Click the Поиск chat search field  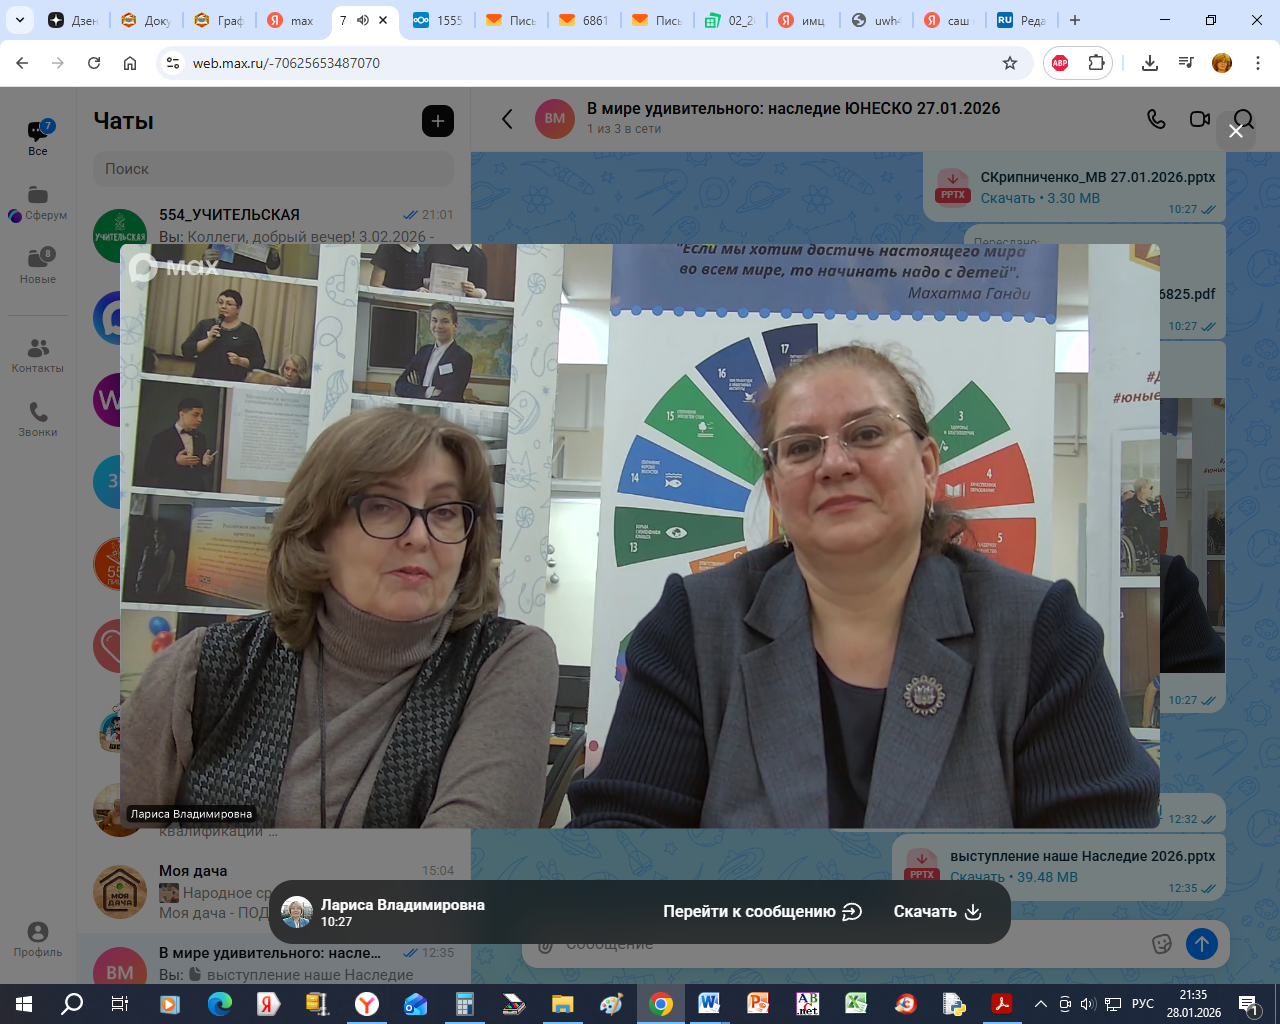click(x=273, y=169)
